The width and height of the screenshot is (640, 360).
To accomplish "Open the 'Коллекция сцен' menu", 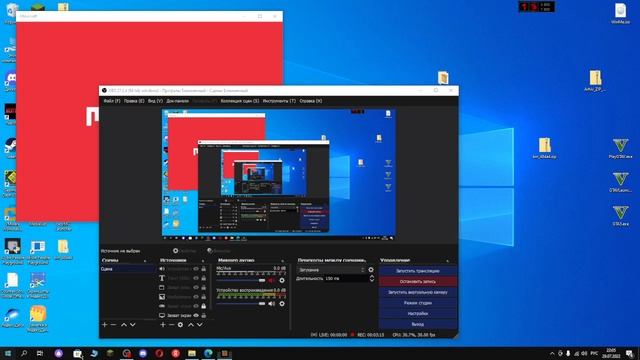I will [240, 101].
